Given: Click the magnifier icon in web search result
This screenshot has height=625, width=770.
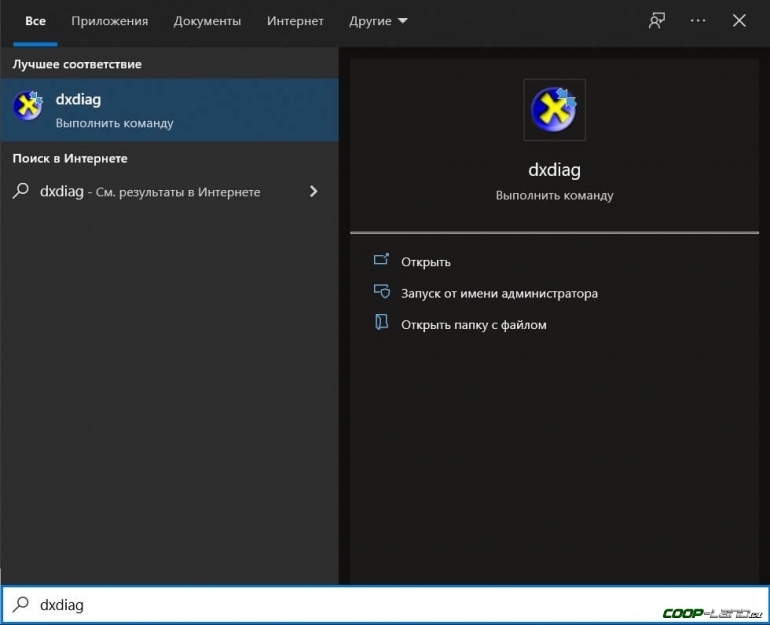Looking at the screenshot, I should (x=20, y=191).
